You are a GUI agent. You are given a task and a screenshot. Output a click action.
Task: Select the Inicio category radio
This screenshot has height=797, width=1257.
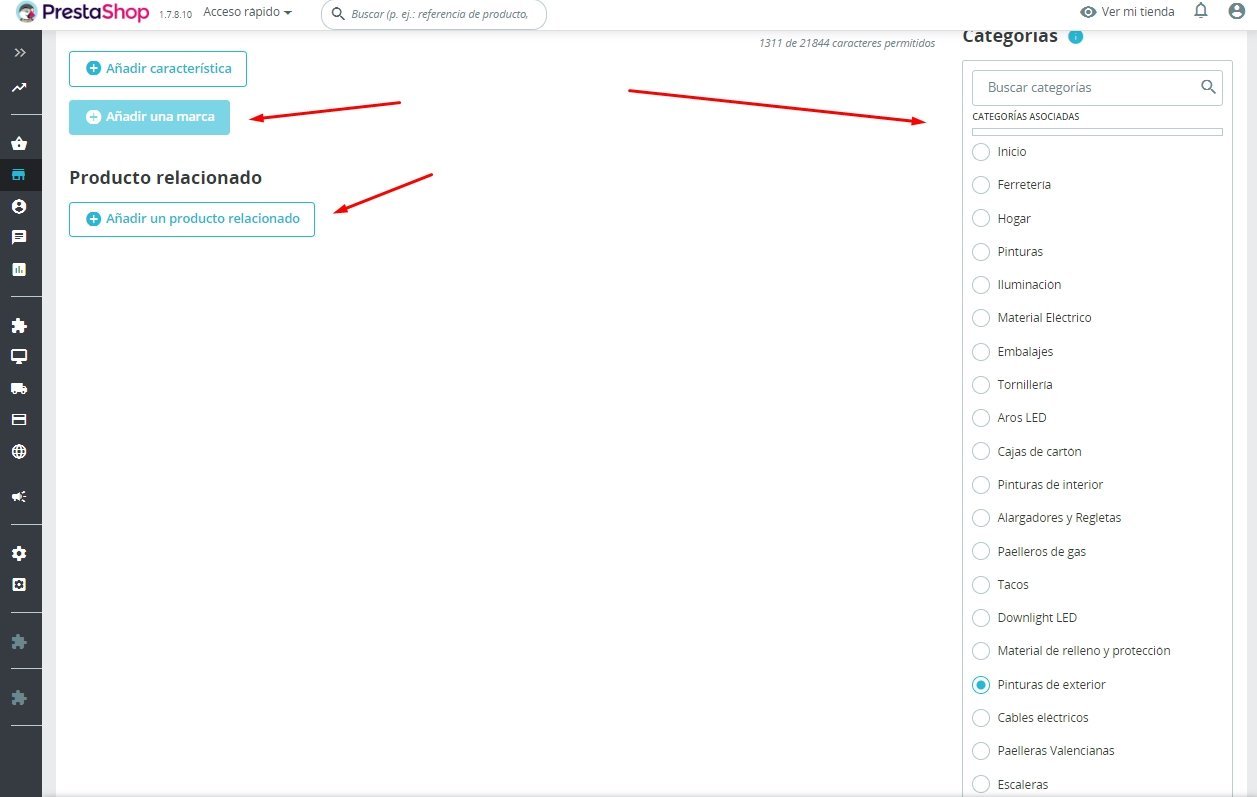tap(981, 152)
